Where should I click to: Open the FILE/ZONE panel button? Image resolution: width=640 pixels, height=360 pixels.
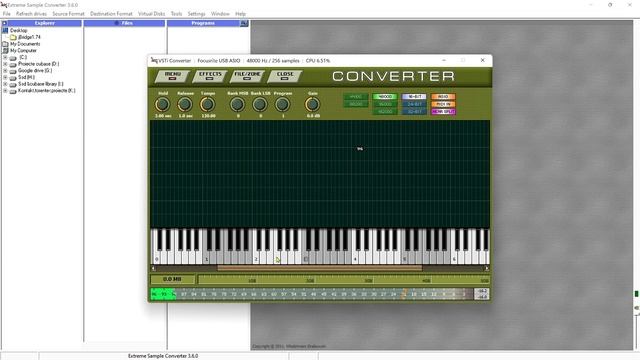(247, 76)
